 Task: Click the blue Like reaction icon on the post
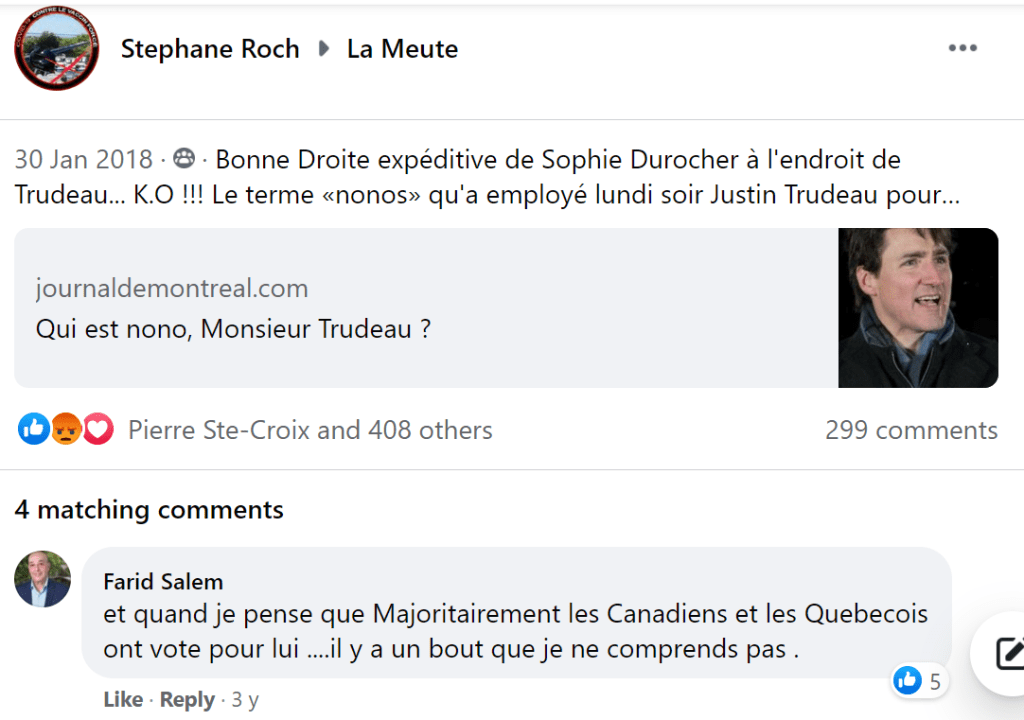click(33, 430)
